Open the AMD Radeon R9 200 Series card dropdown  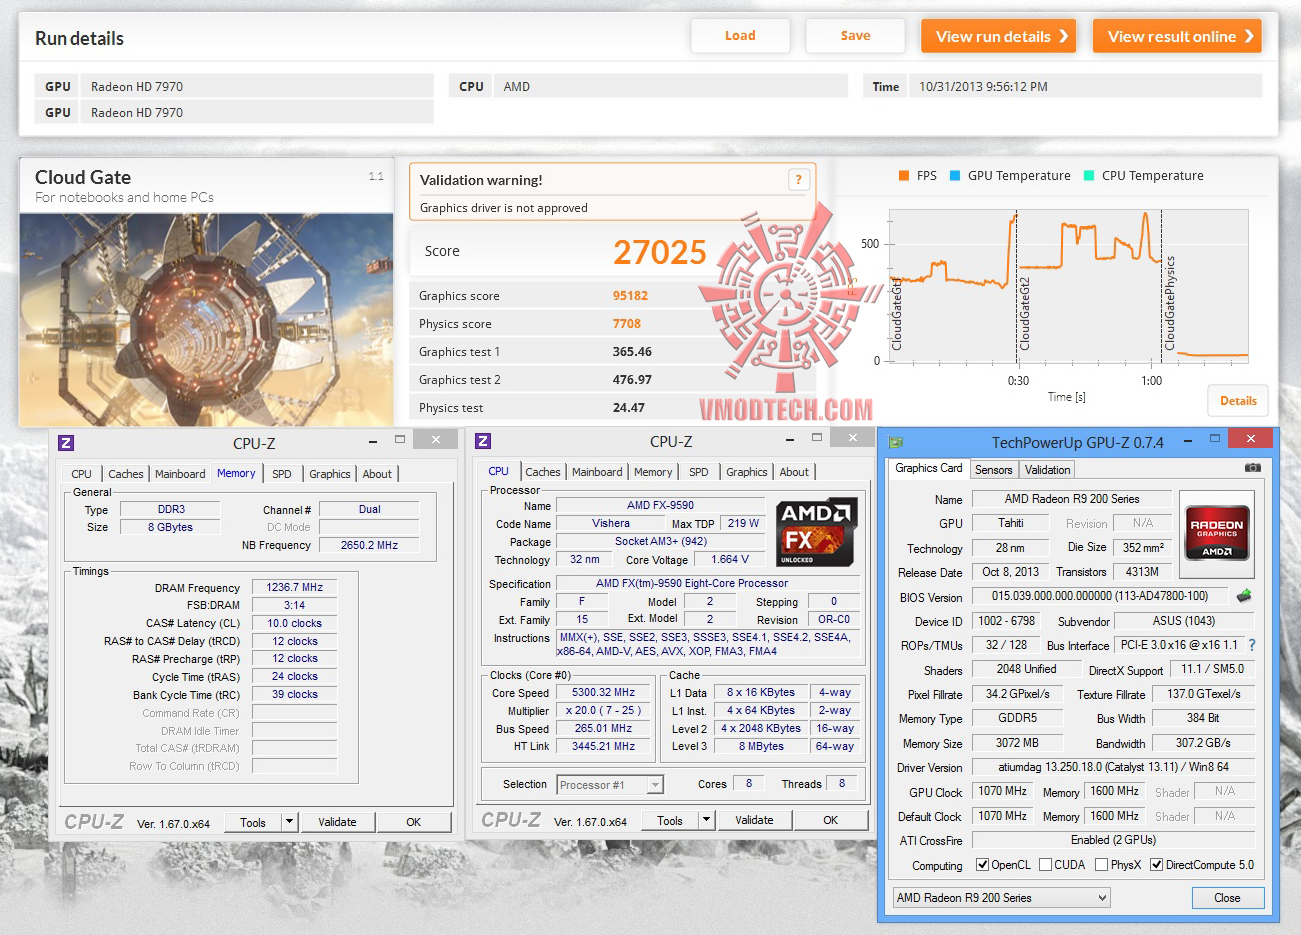click(1001, 898)
